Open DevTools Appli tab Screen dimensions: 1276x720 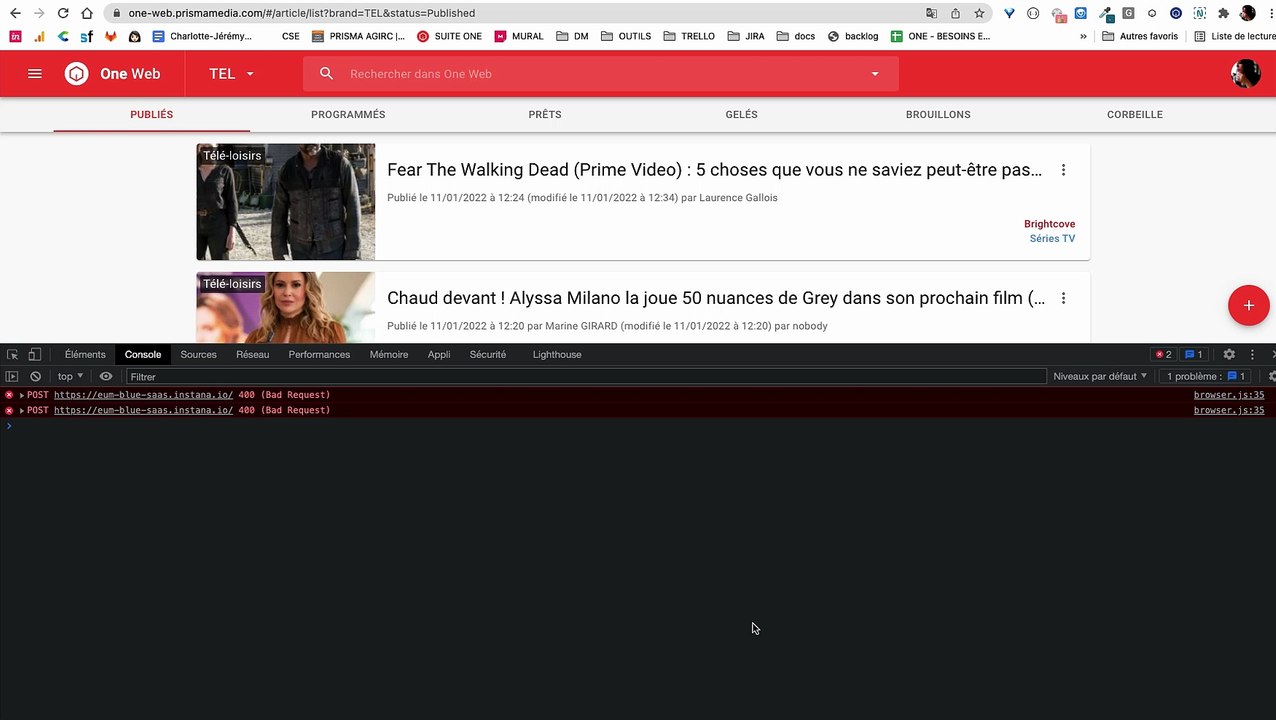coord(439,355)
